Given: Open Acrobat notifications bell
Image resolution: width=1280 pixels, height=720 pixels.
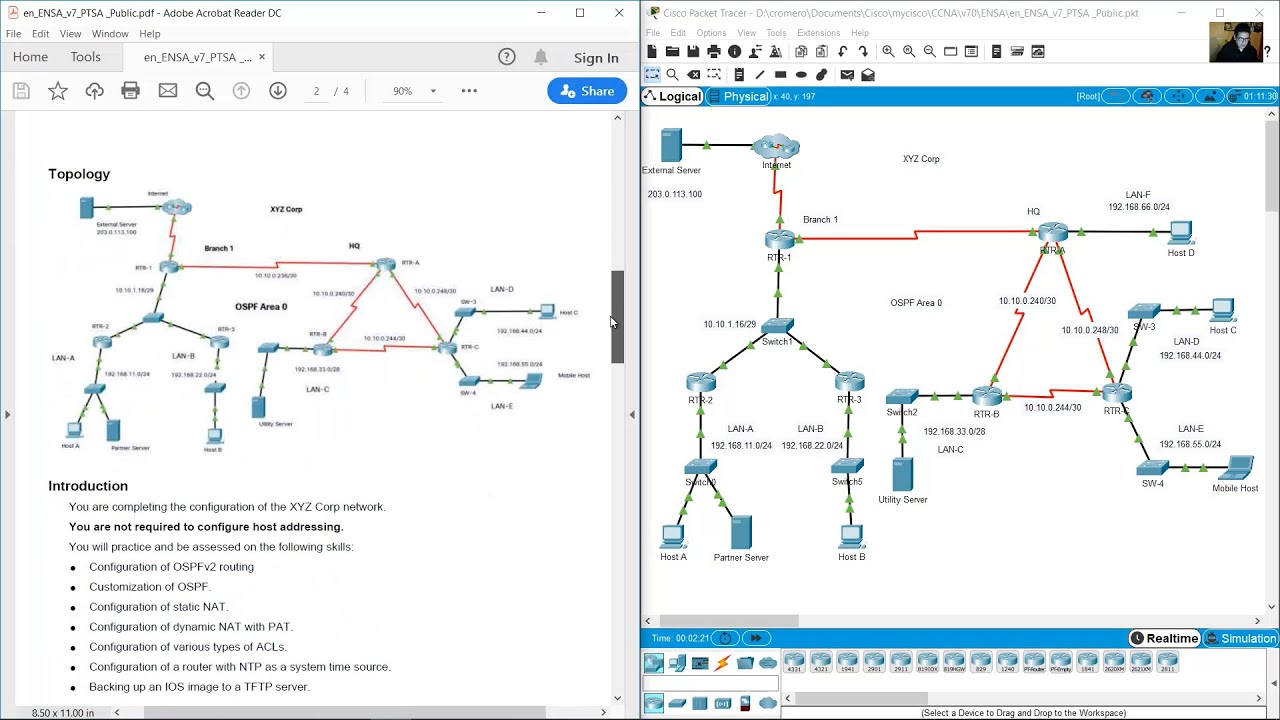Looking at the screenshot, I should click(541, 57).
